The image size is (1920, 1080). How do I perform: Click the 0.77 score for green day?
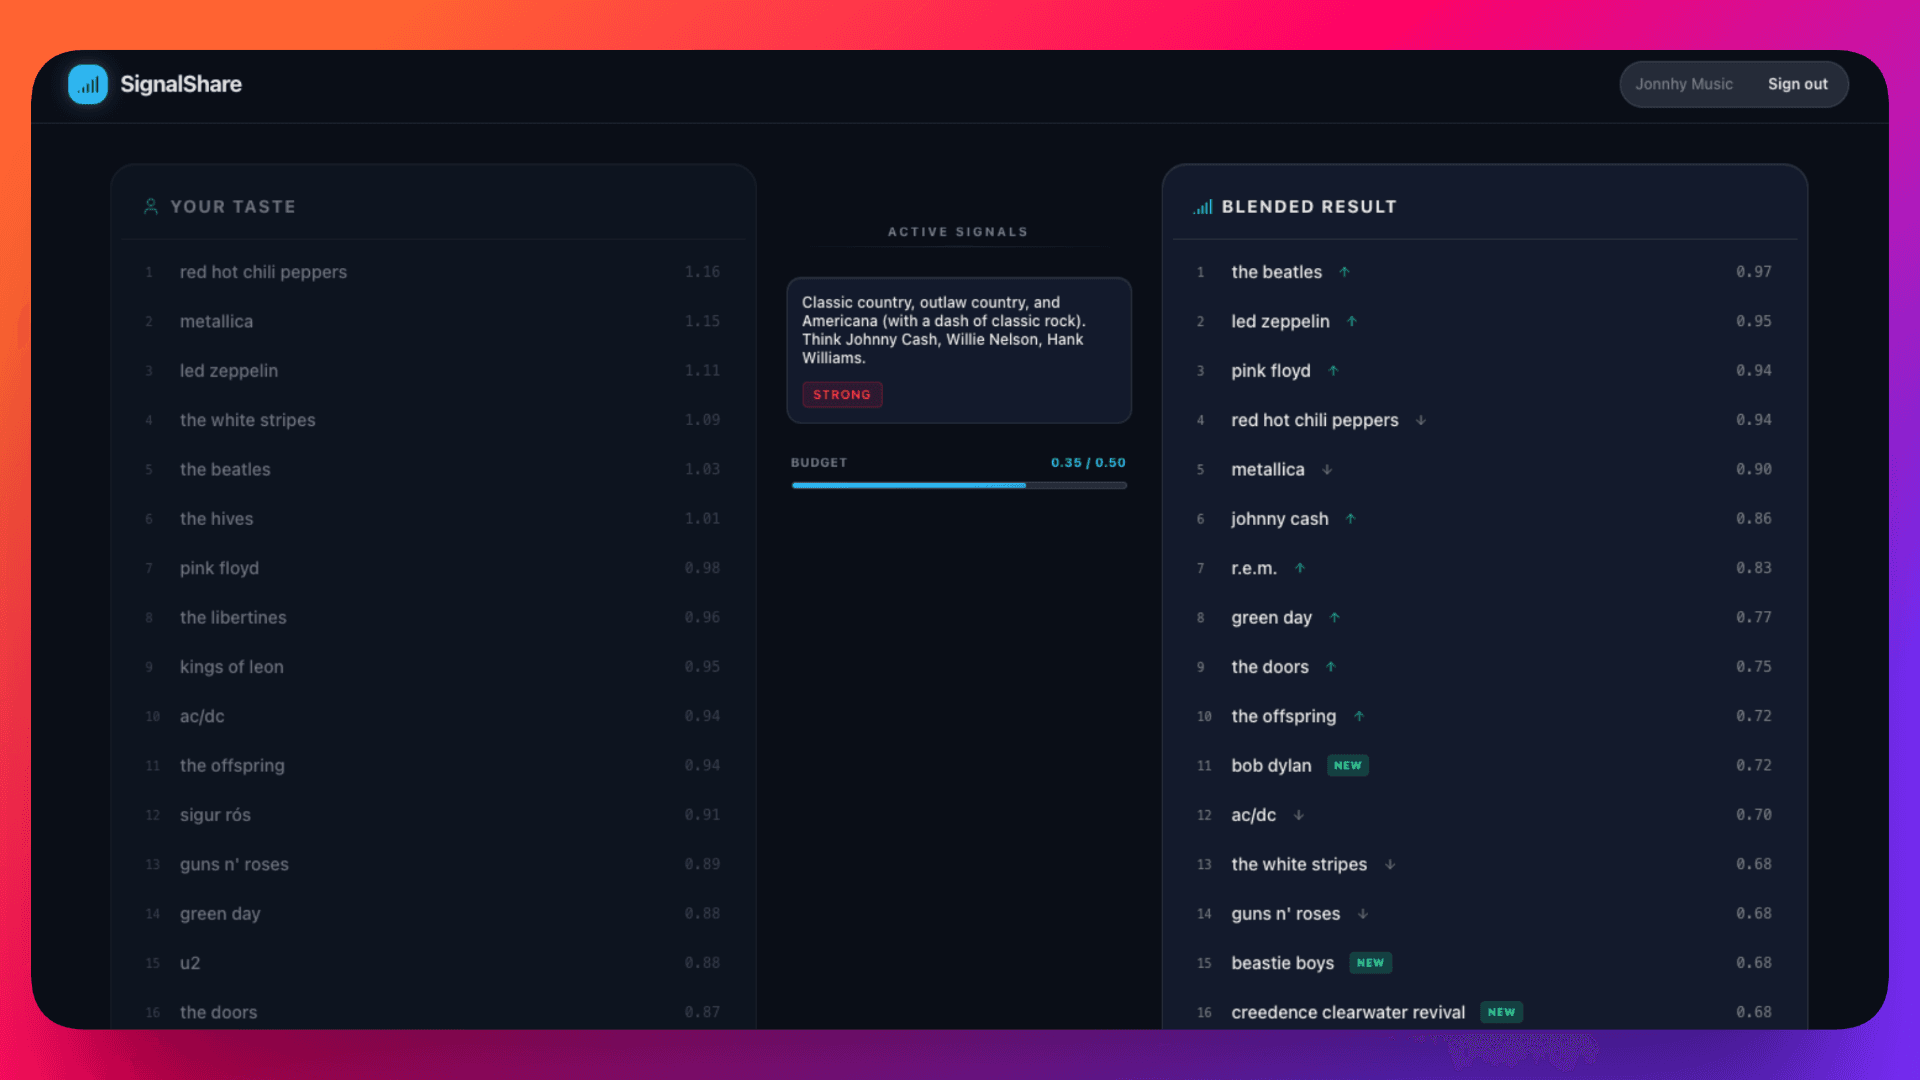1754,618
